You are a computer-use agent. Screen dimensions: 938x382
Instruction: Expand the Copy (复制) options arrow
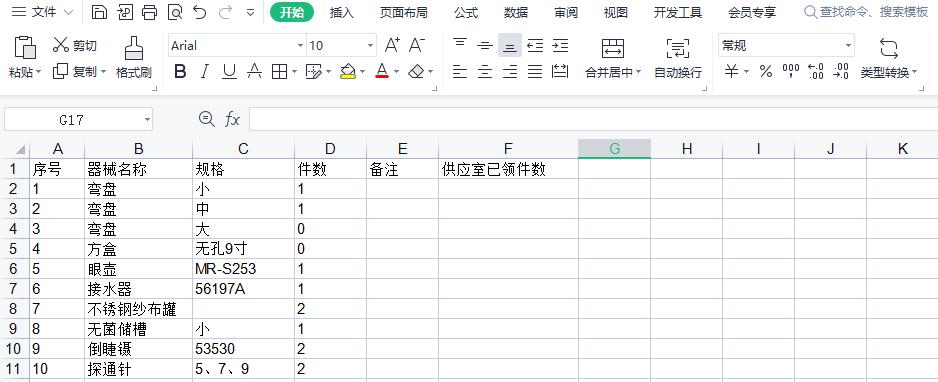coord(103,72)
